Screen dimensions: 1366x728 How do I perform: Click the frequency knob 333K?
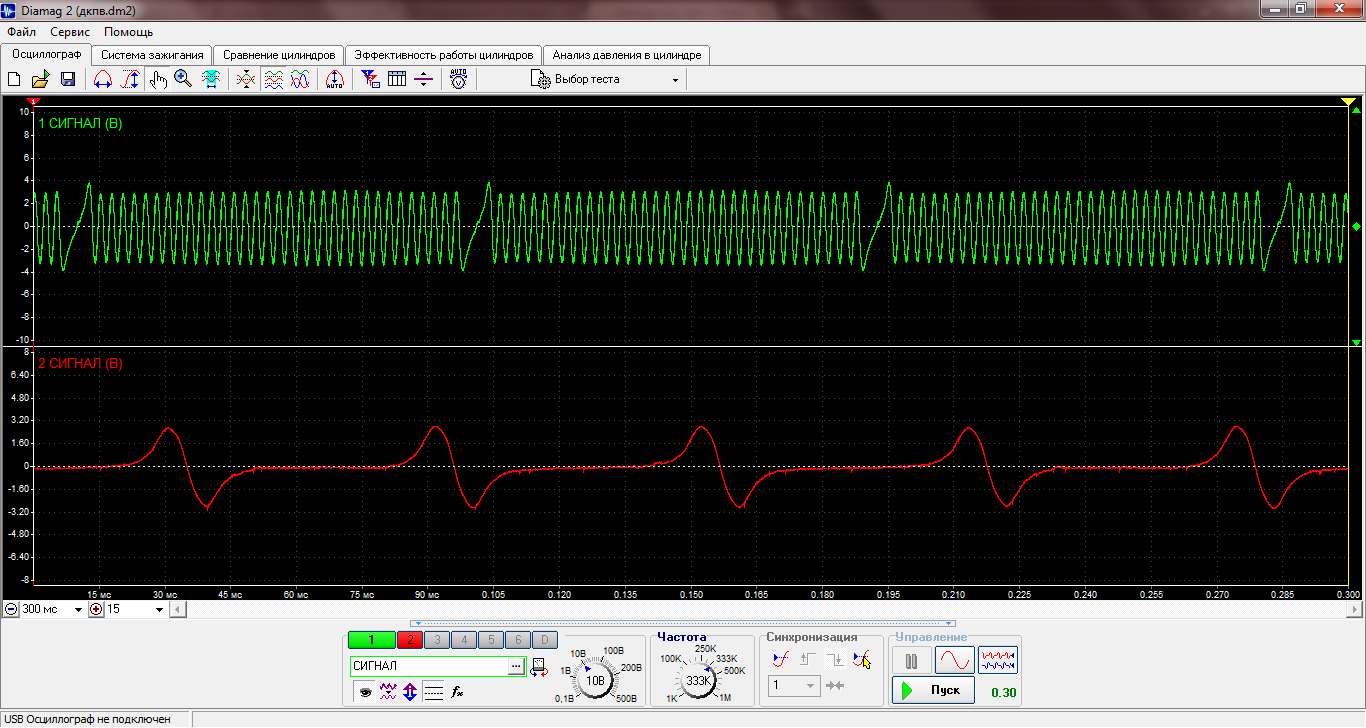click(699, 680)
